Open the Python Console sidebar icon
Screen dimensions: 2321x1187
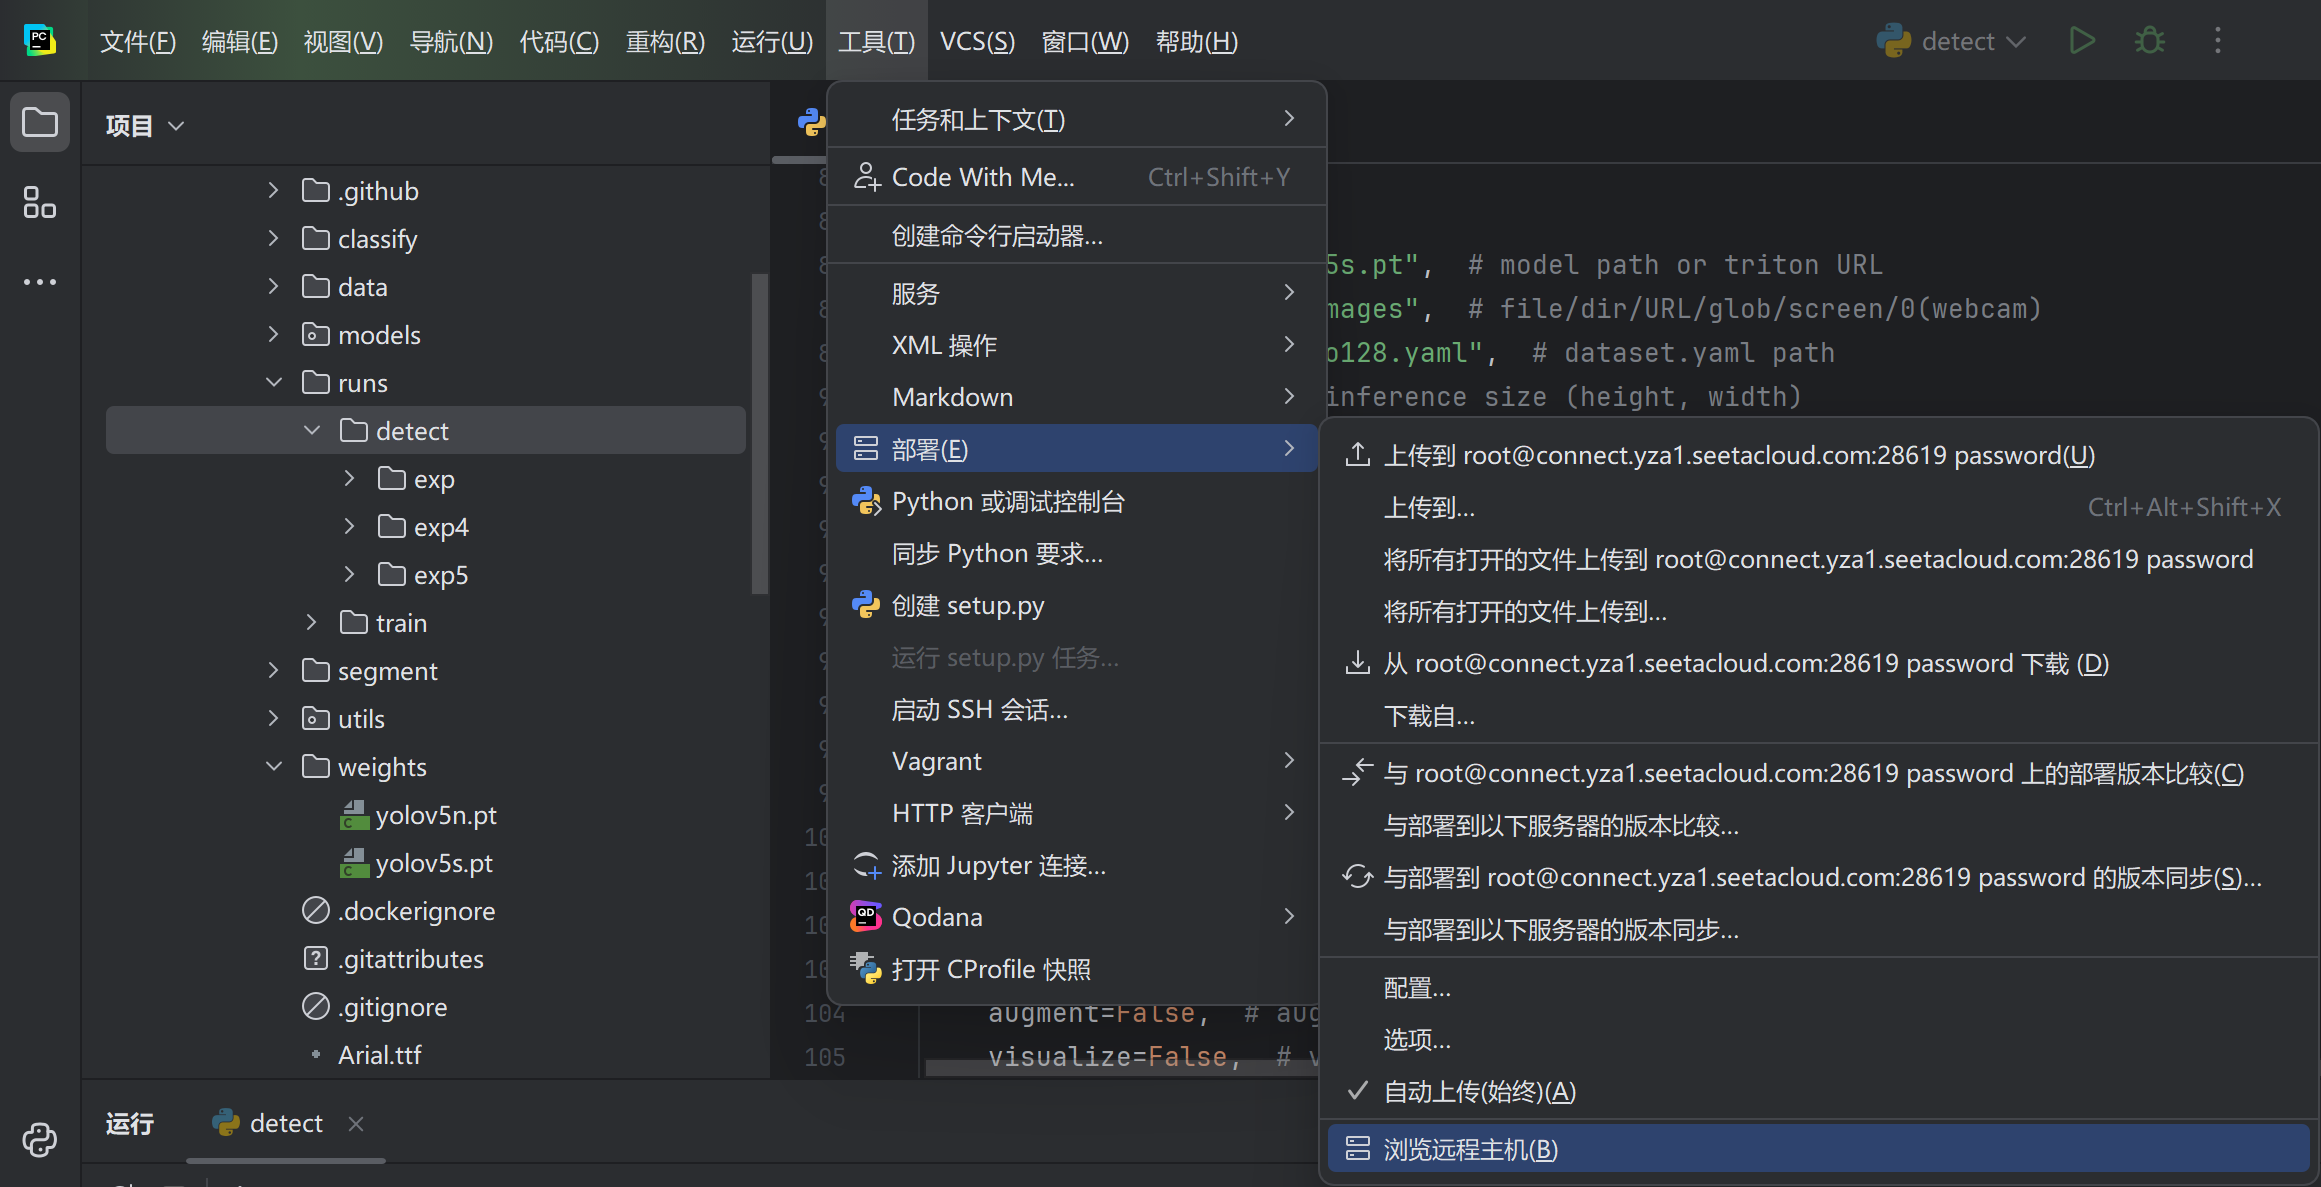click(40, 1139)
